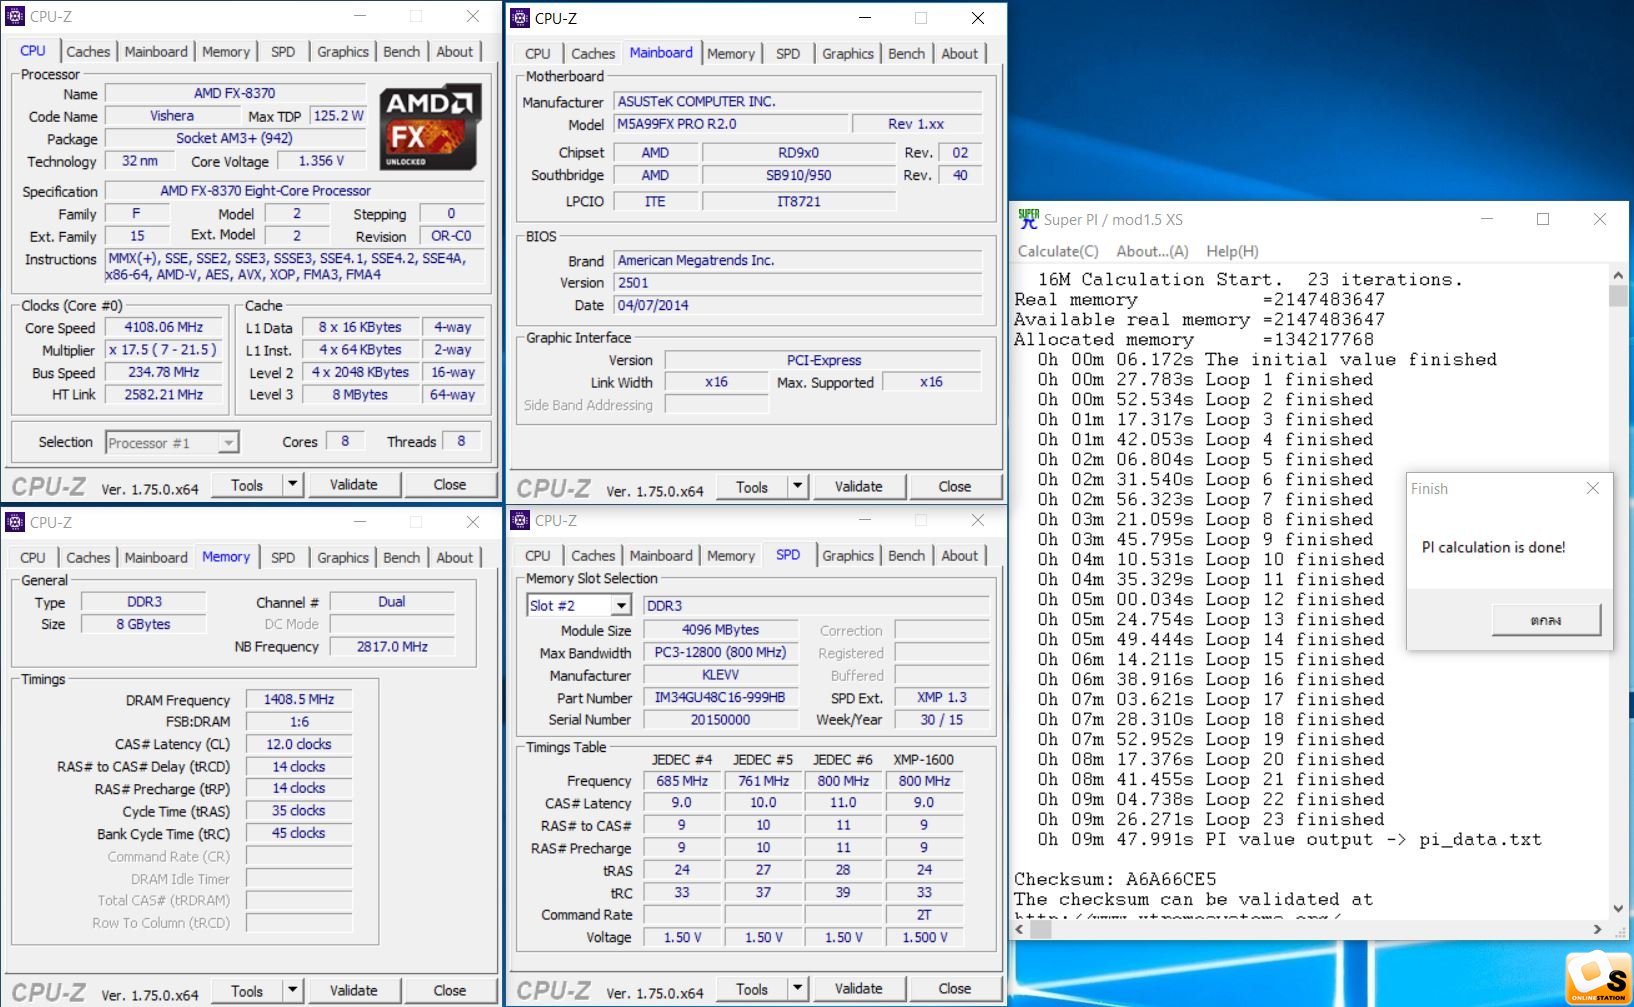Click Memory Size value 8 GBytes
The height and width of the screenshot is (1007, 1634).
point(143,624)
